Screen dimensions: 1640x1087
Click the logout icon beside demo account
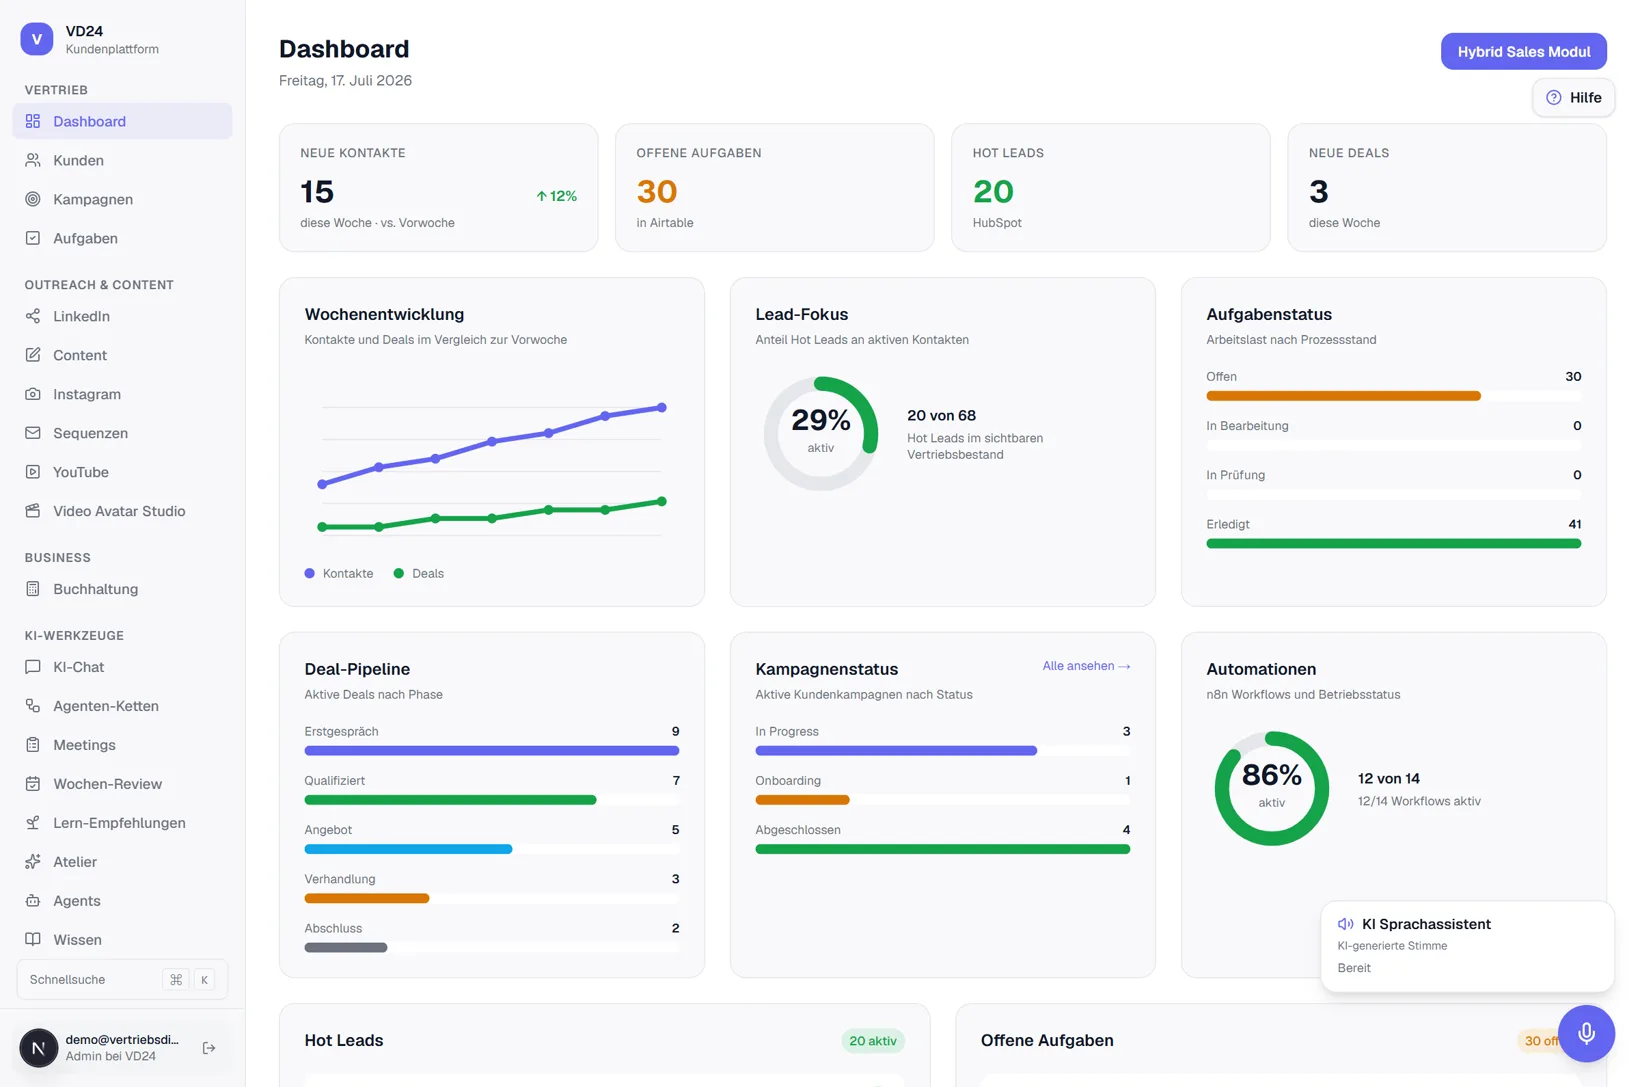(209, 1048)
